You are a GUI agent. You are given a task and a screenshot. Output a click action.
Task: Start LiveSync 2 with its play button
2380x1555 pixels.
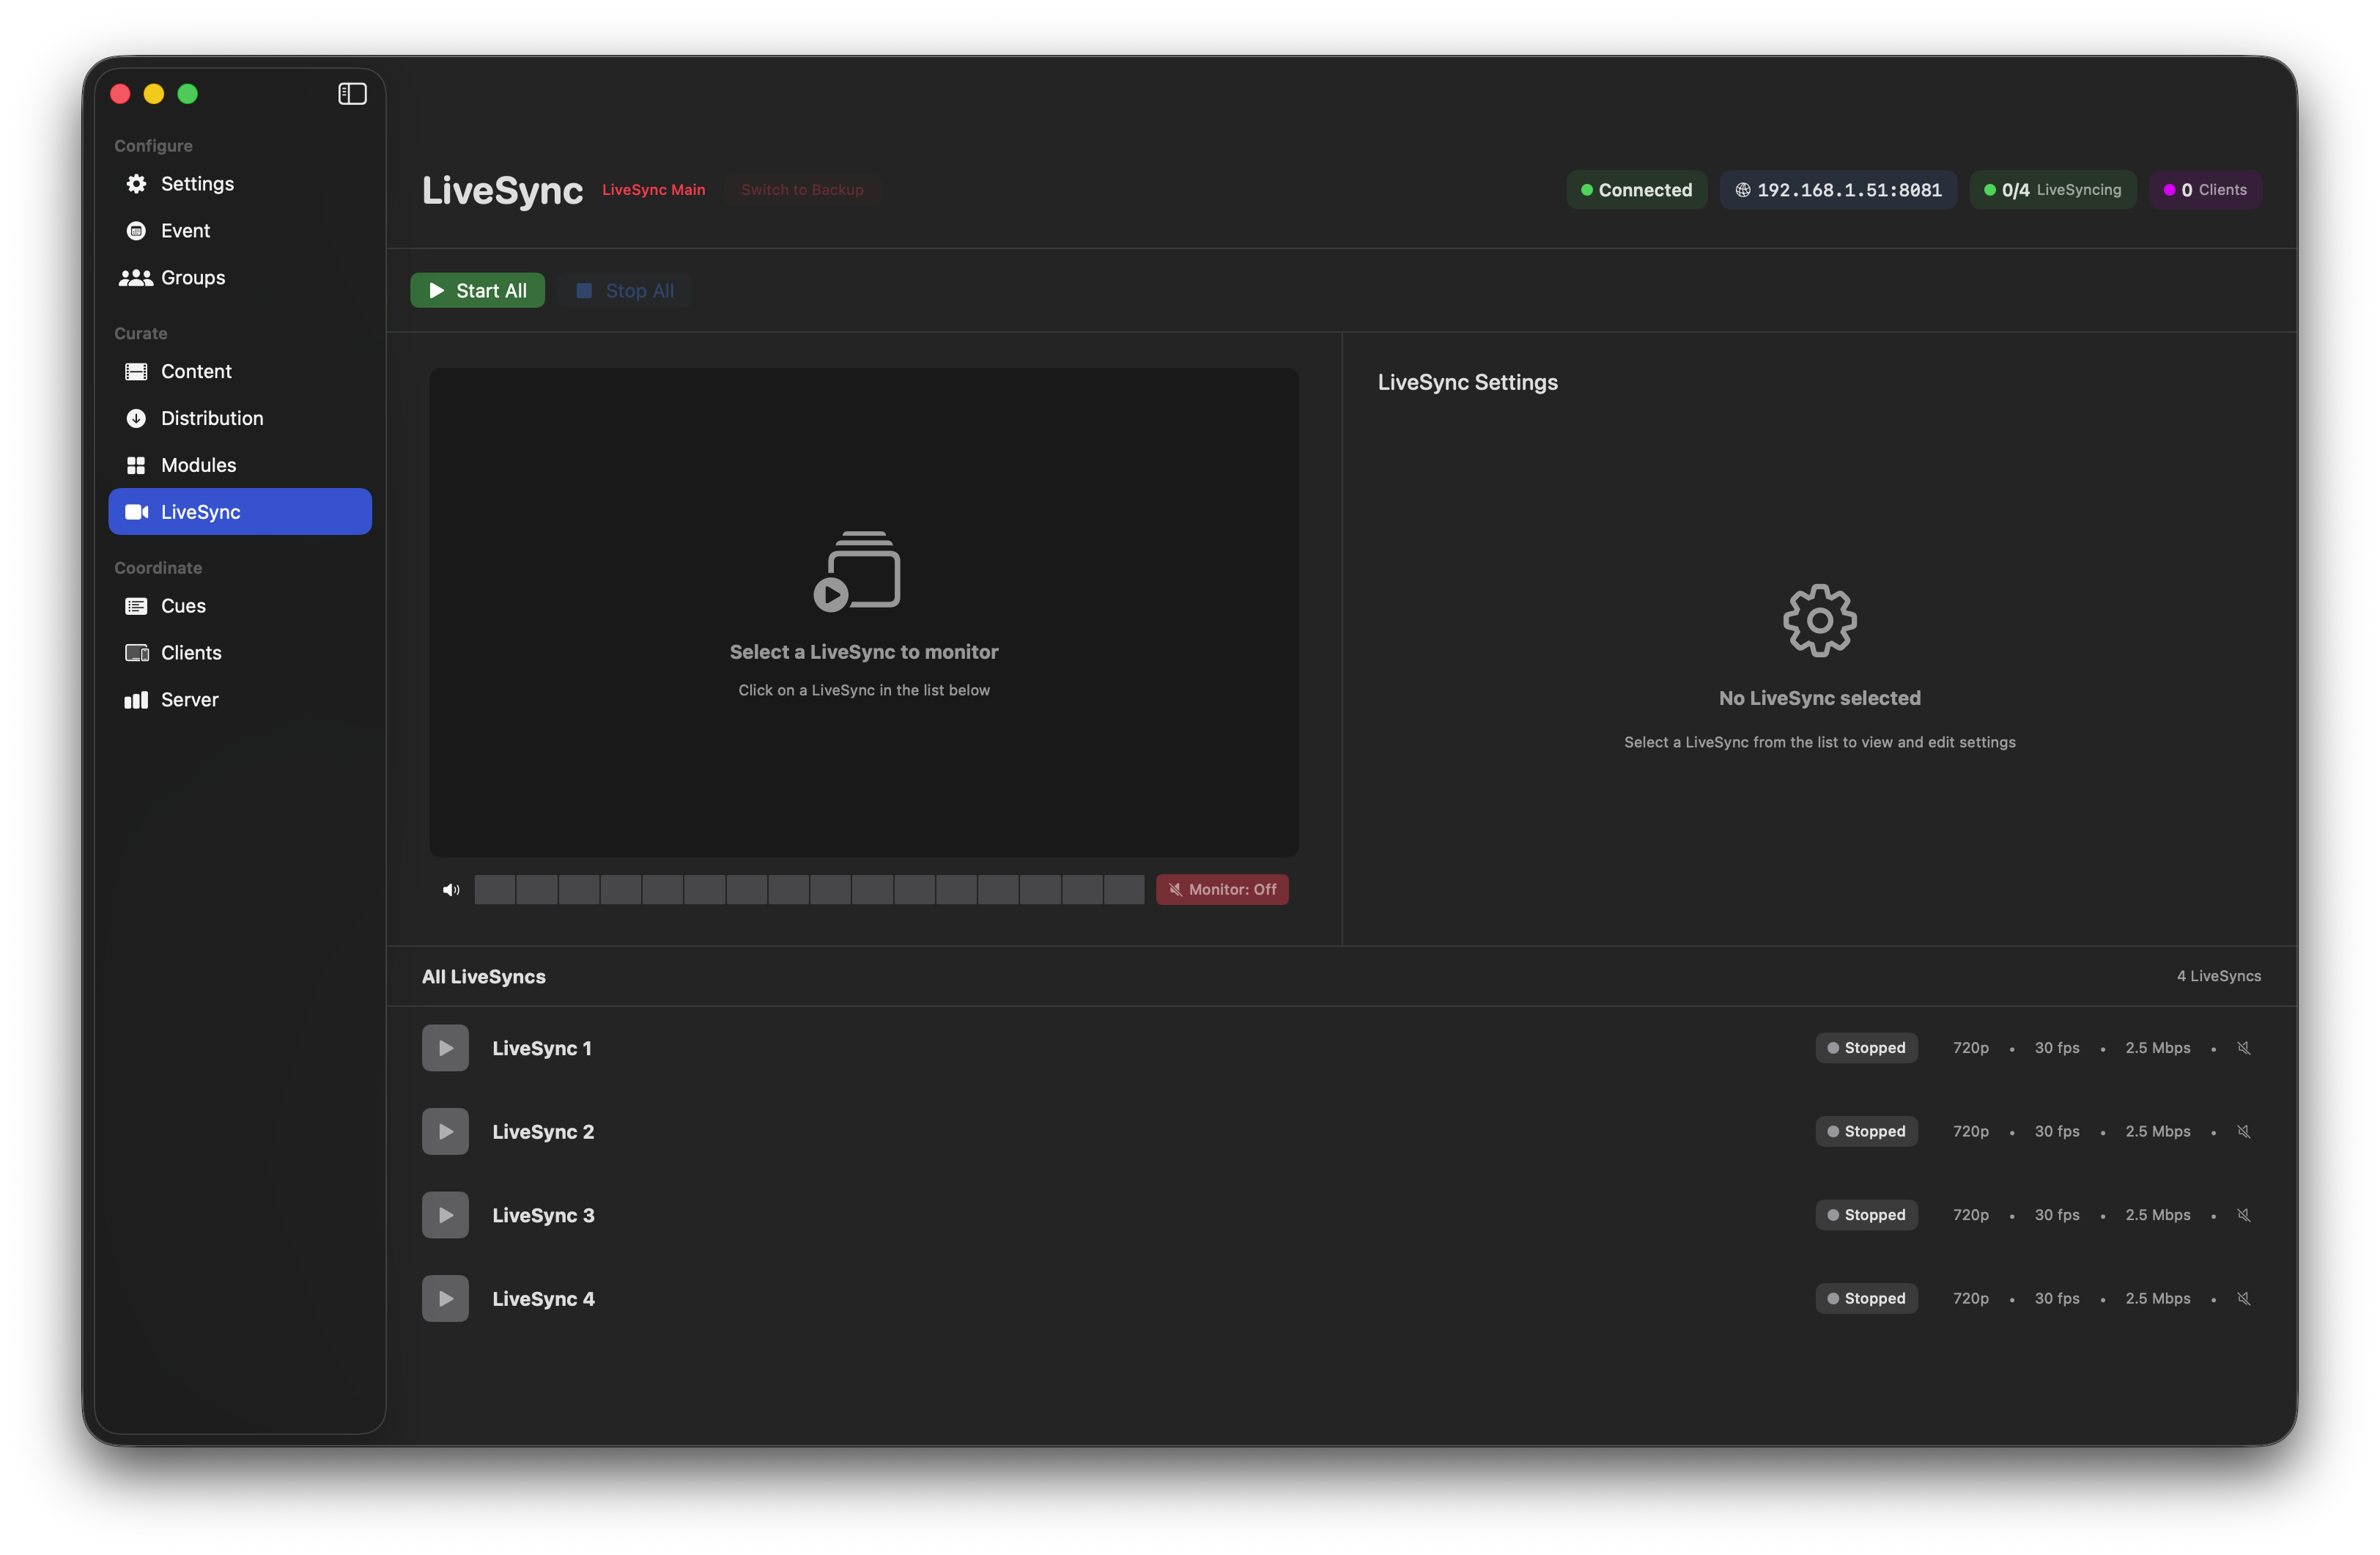pos(445,1132)
